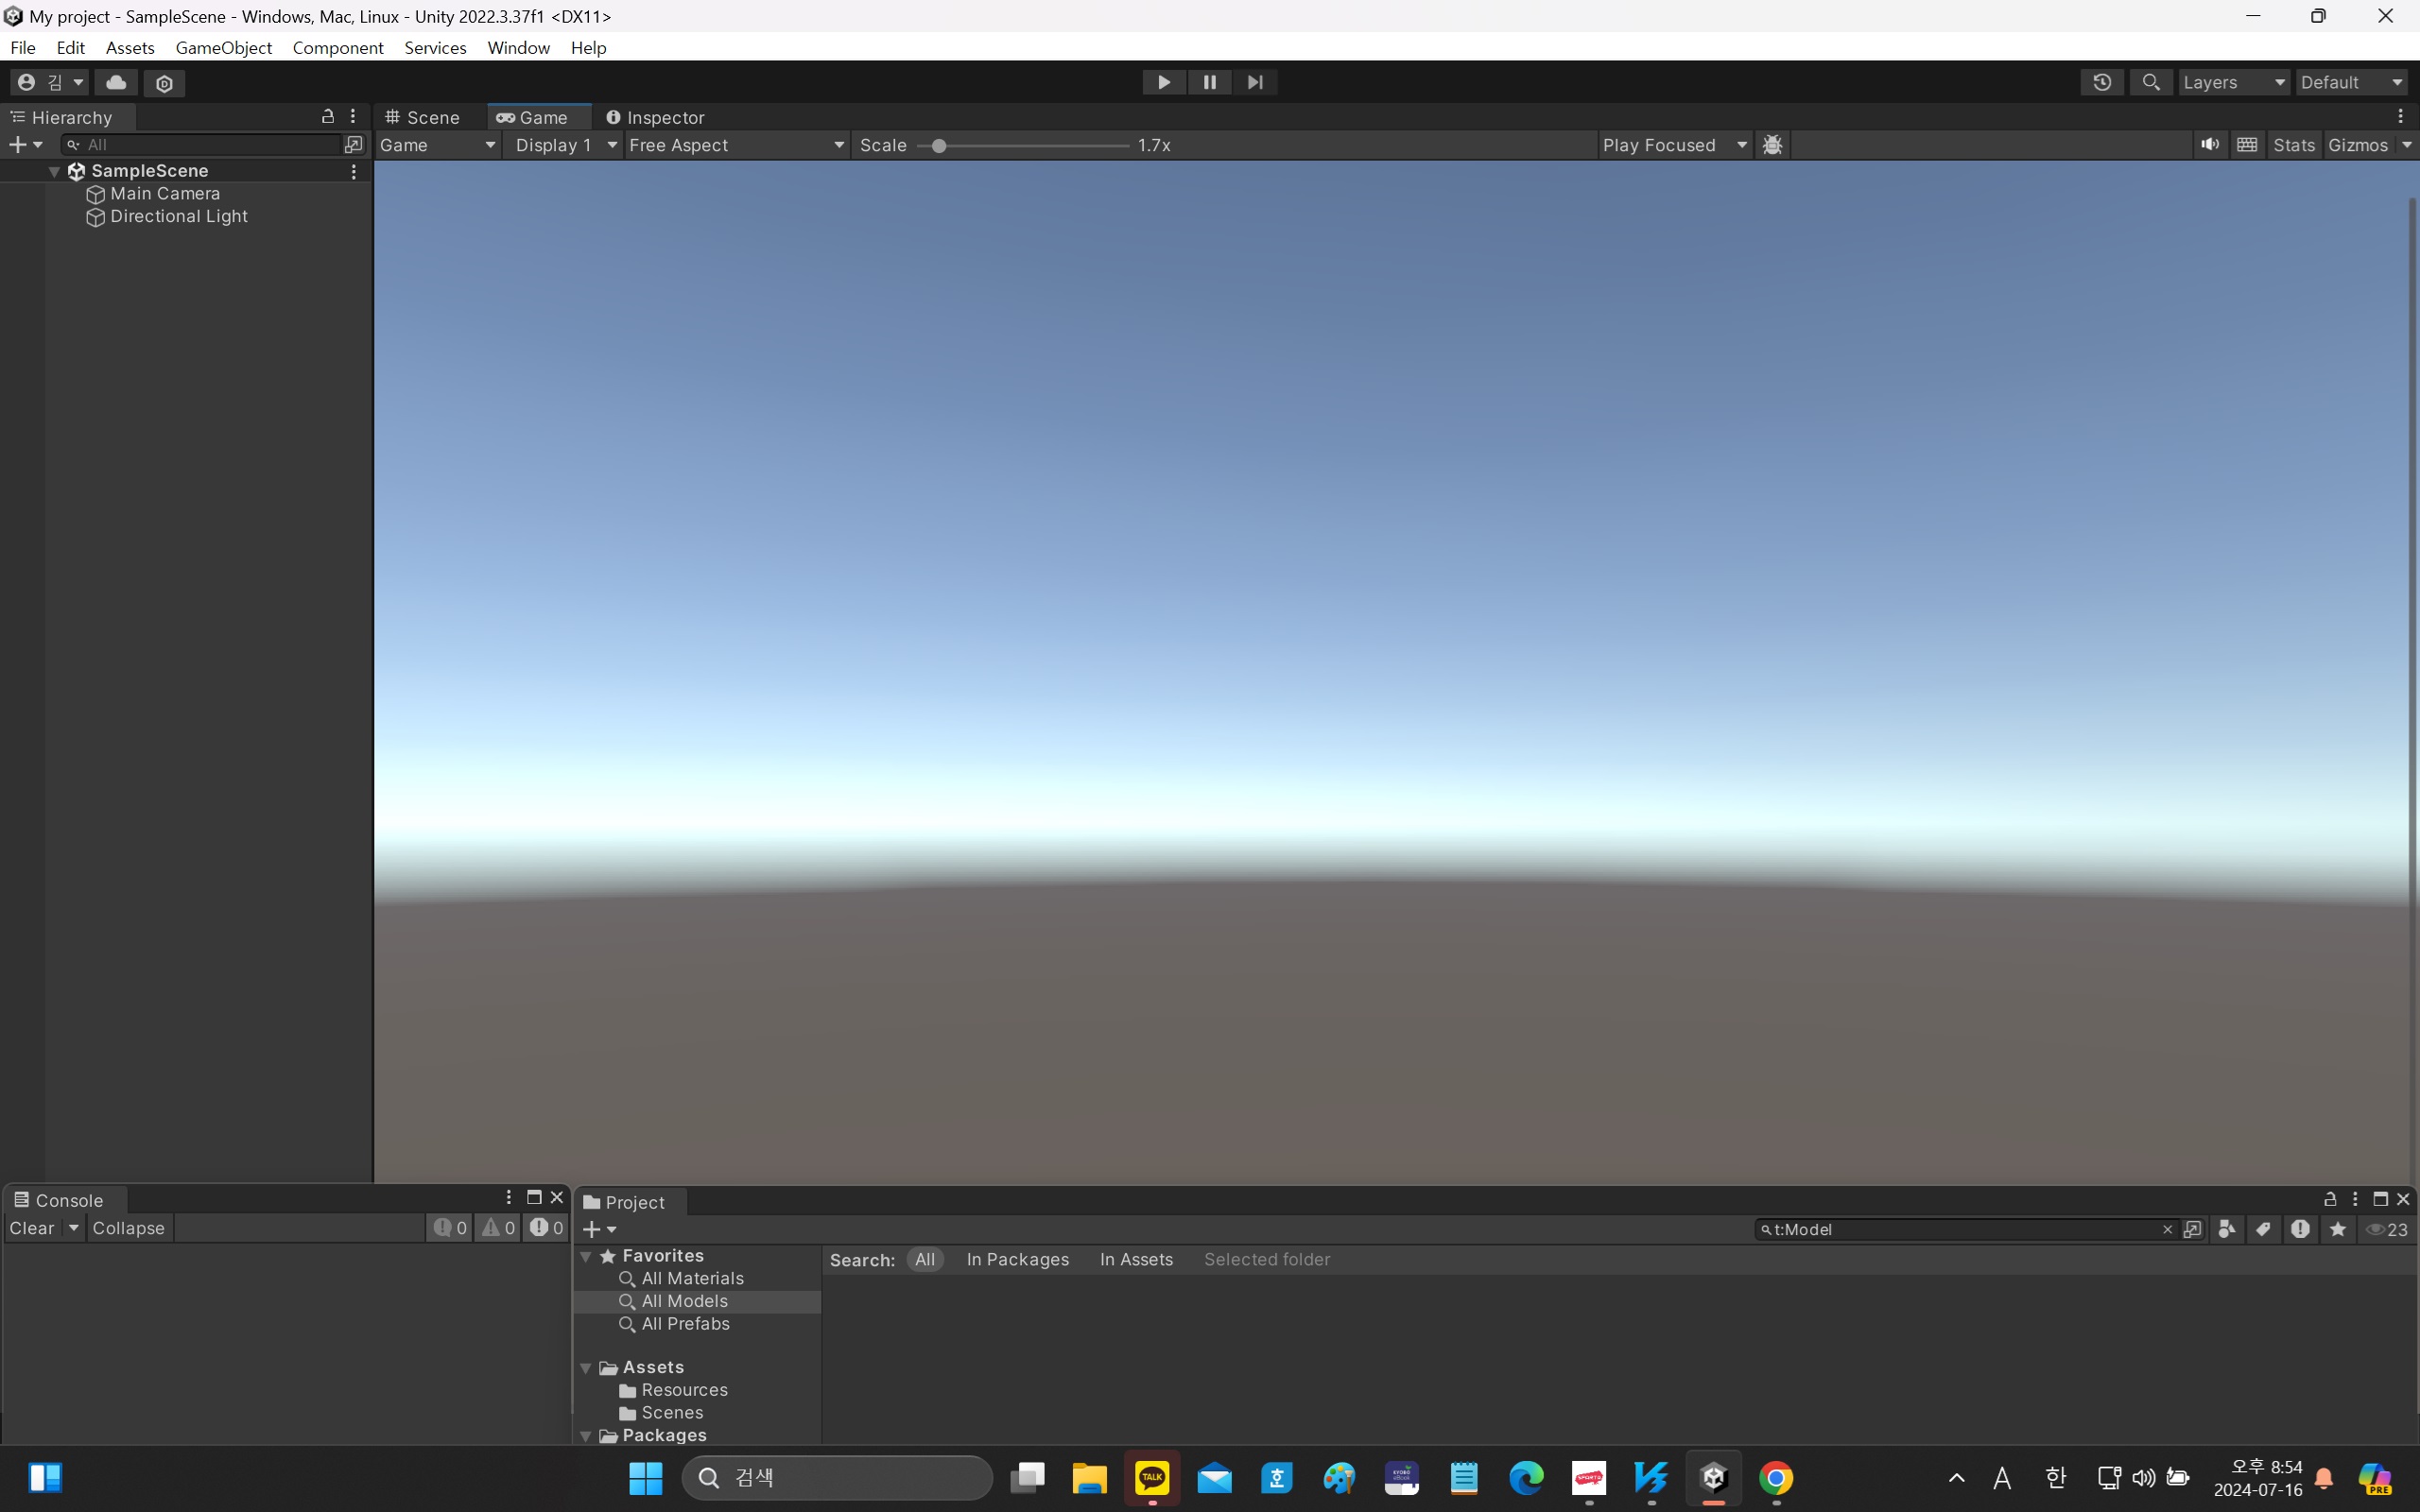
Task: Collapse the Assets folder tree
Action: (586, 1368)
